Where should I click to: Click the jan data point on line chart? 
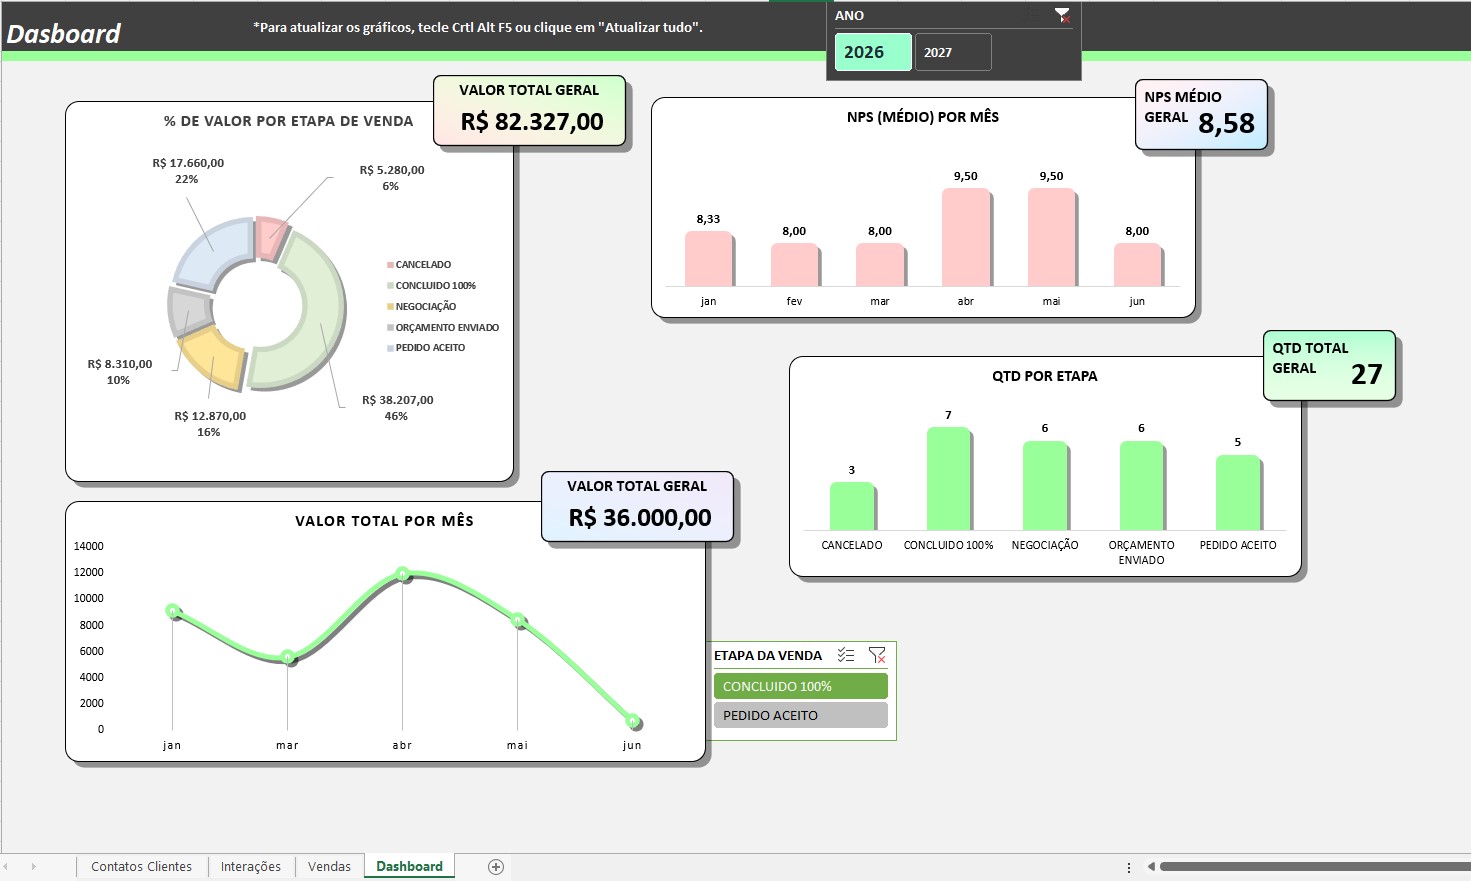[172, 611]
